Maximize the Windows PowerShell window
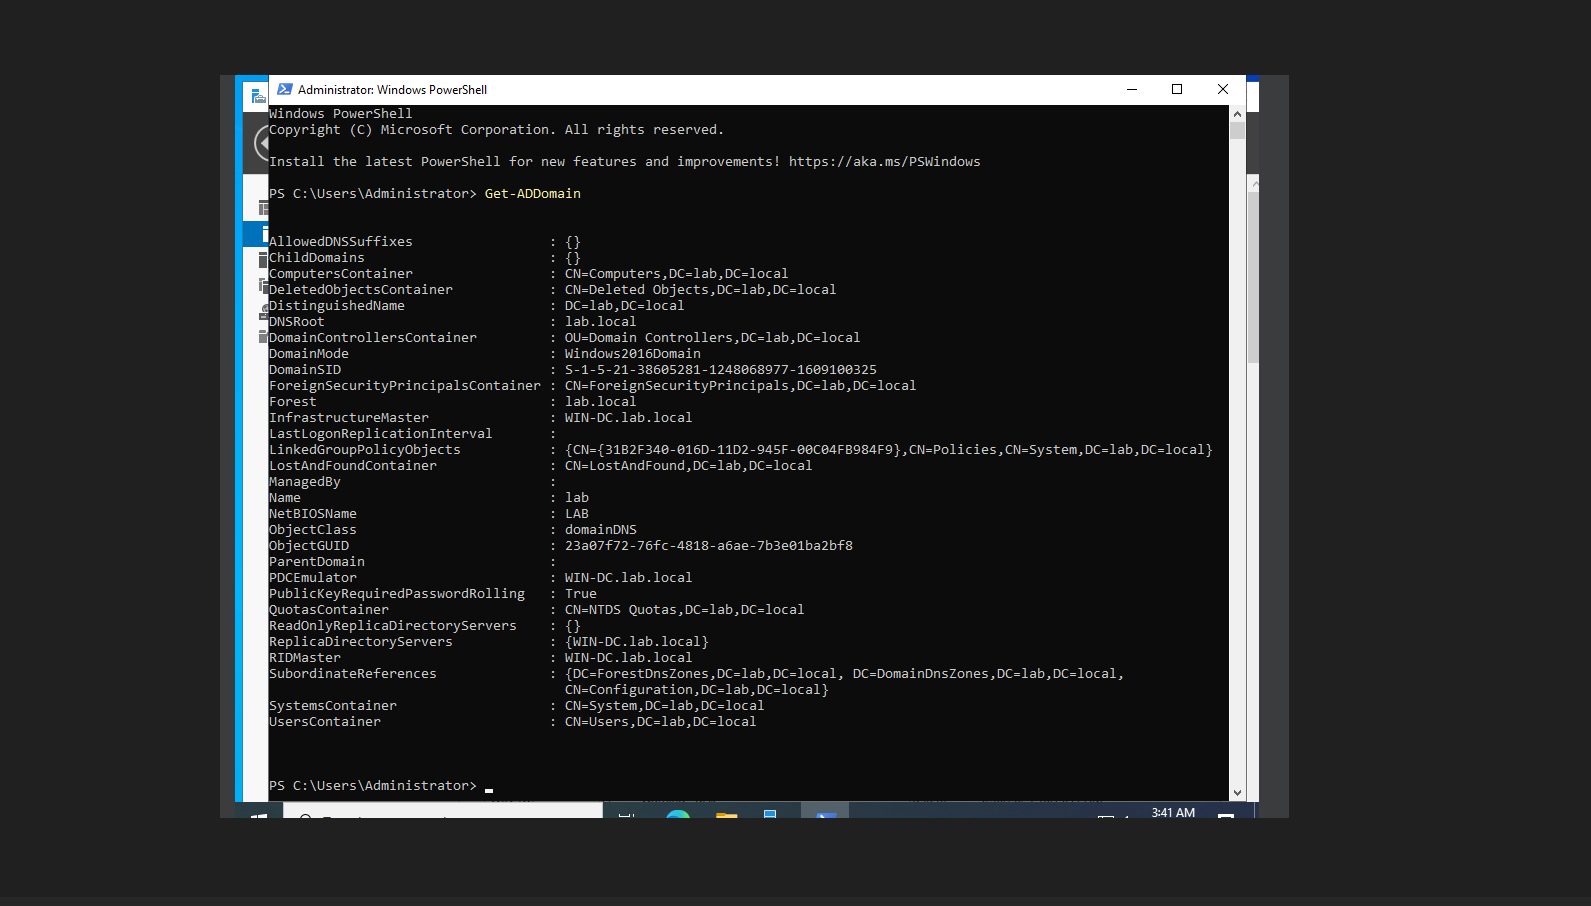This screenshot has width=1591, height=906. click(1177, 89)
